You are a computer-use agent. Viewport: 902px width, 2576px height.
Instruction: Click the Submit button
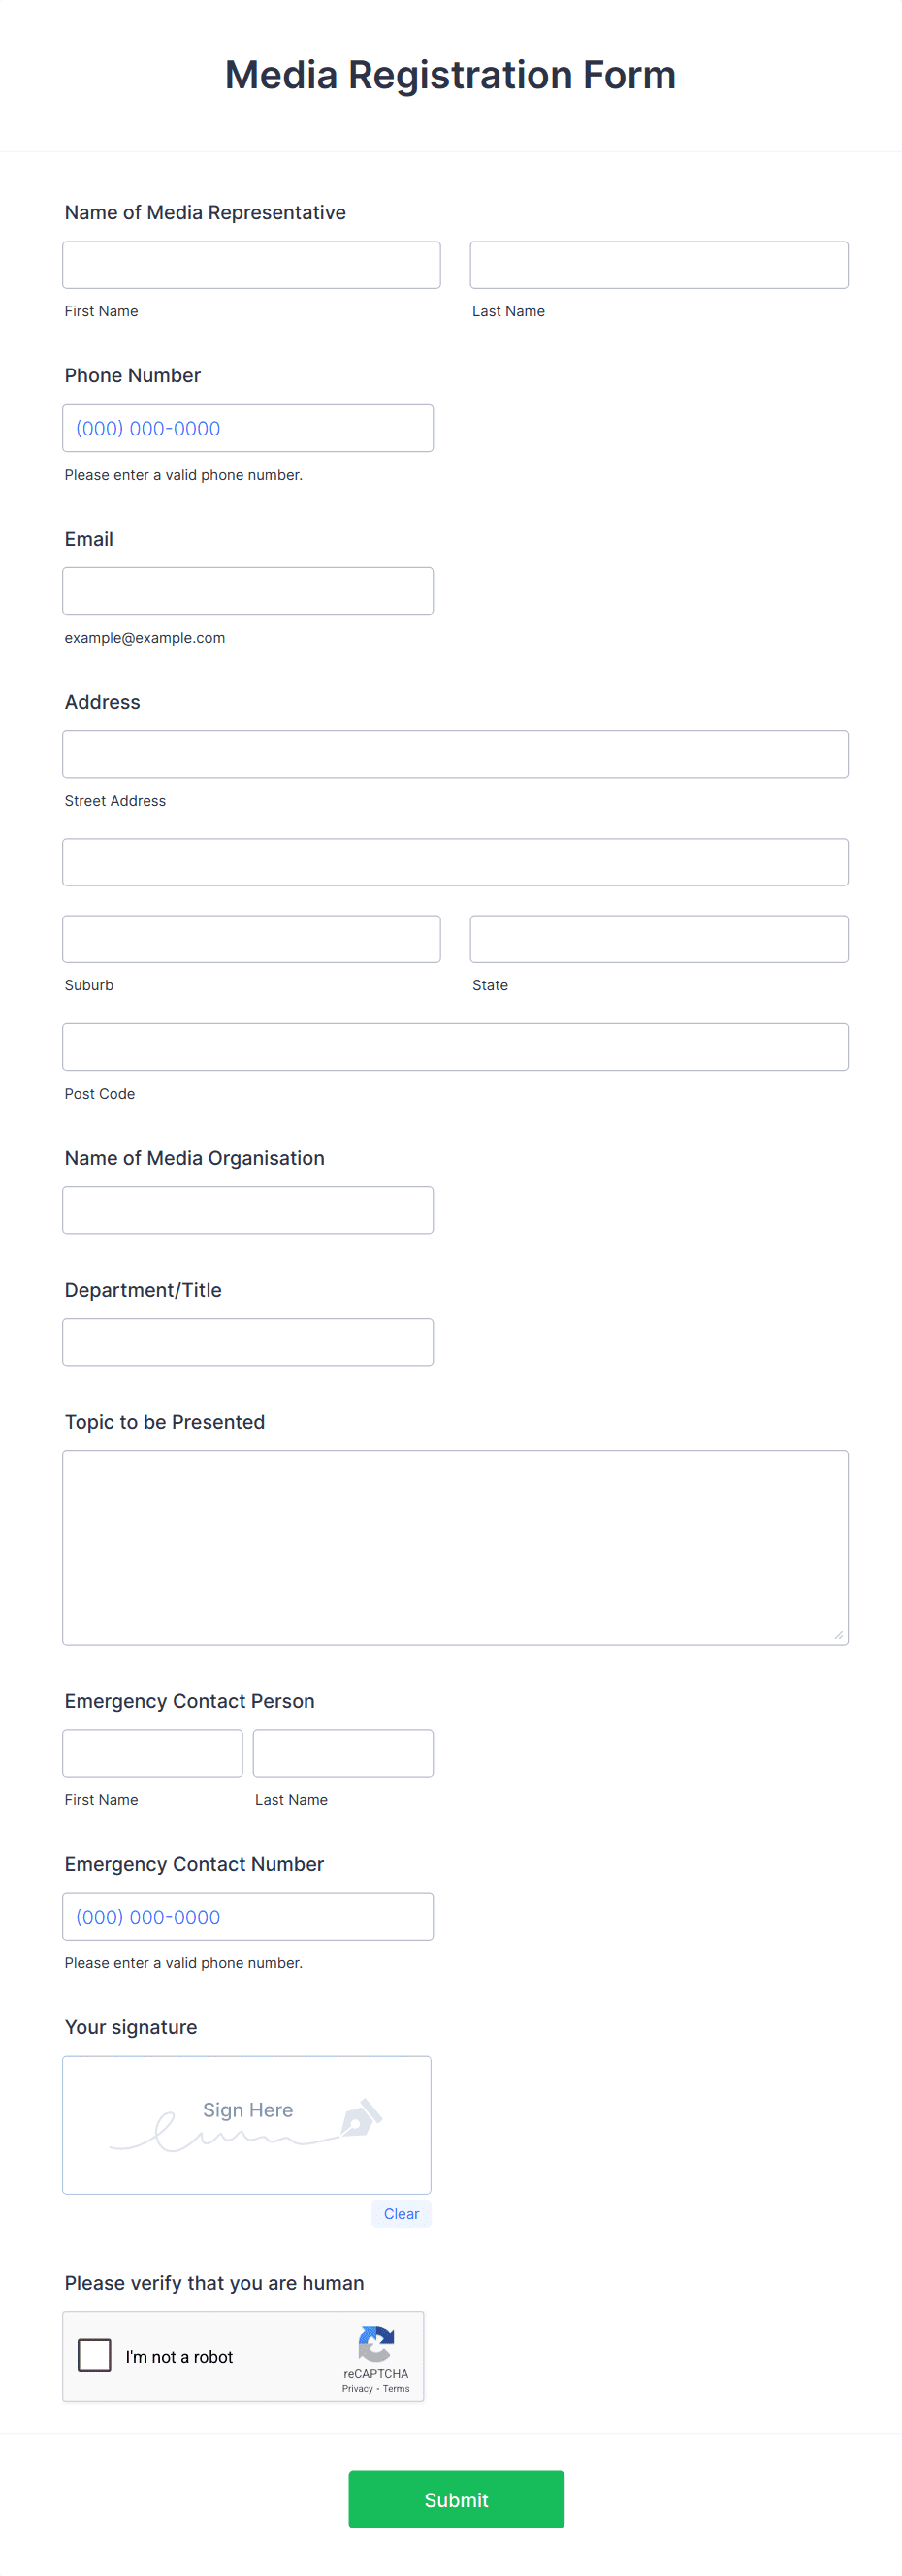point(455,2499)
